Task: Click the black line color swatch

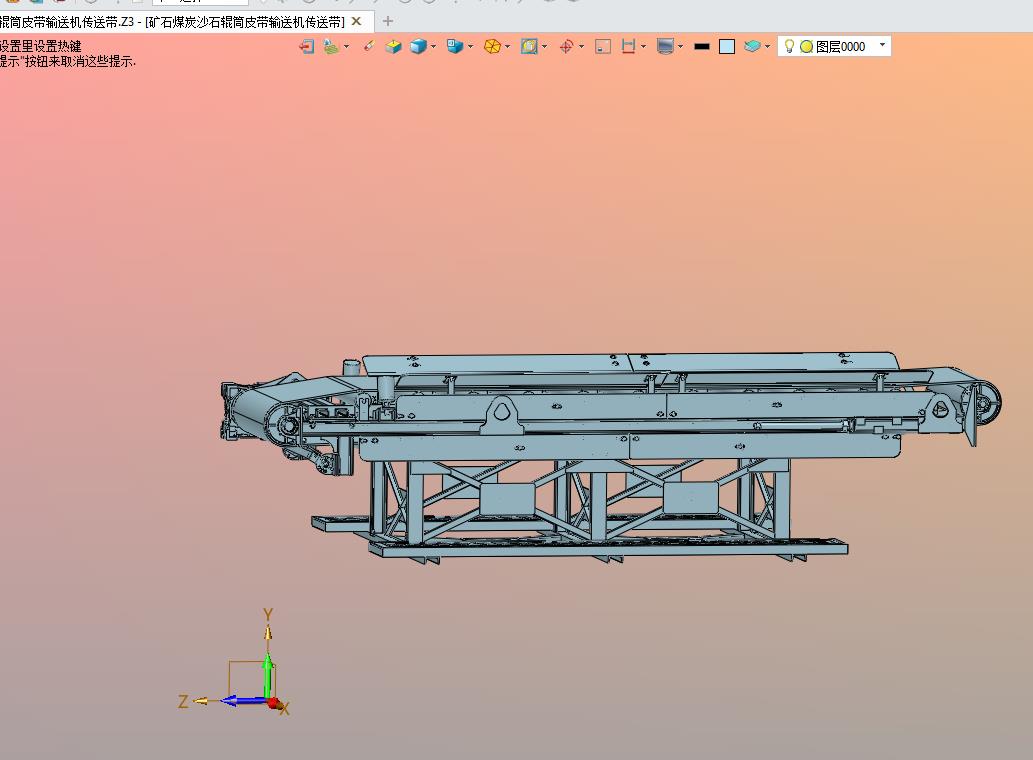Action: pos(702,46)
